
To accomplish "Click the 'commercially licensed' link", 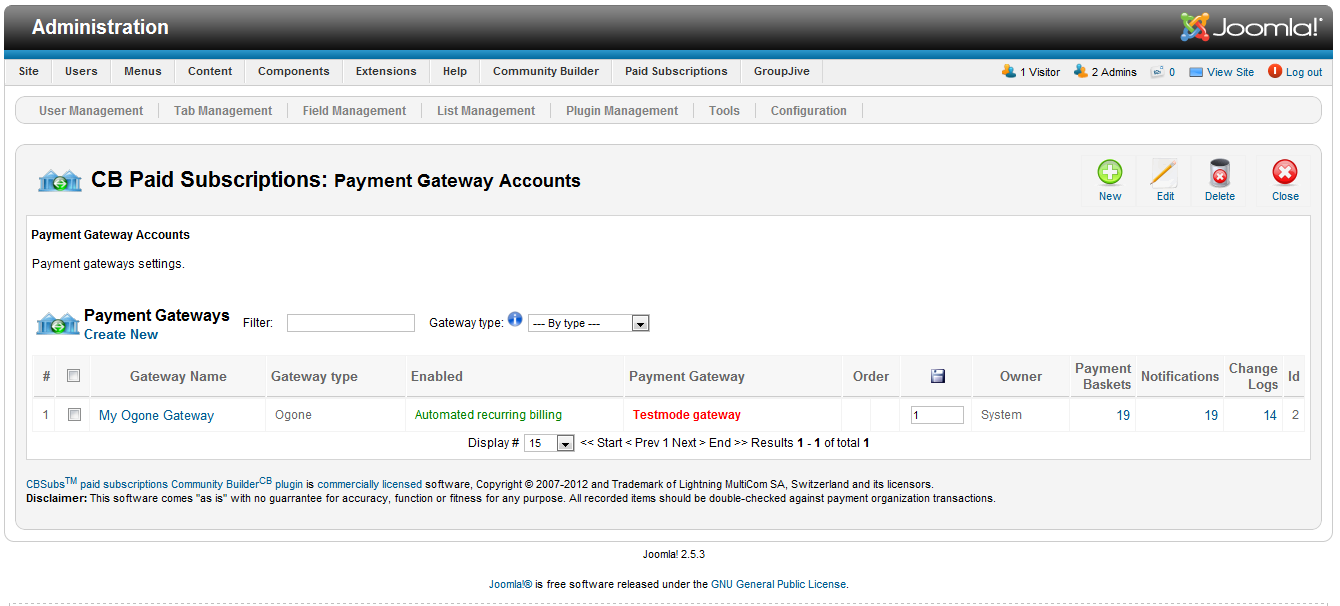I will point(370,484).
